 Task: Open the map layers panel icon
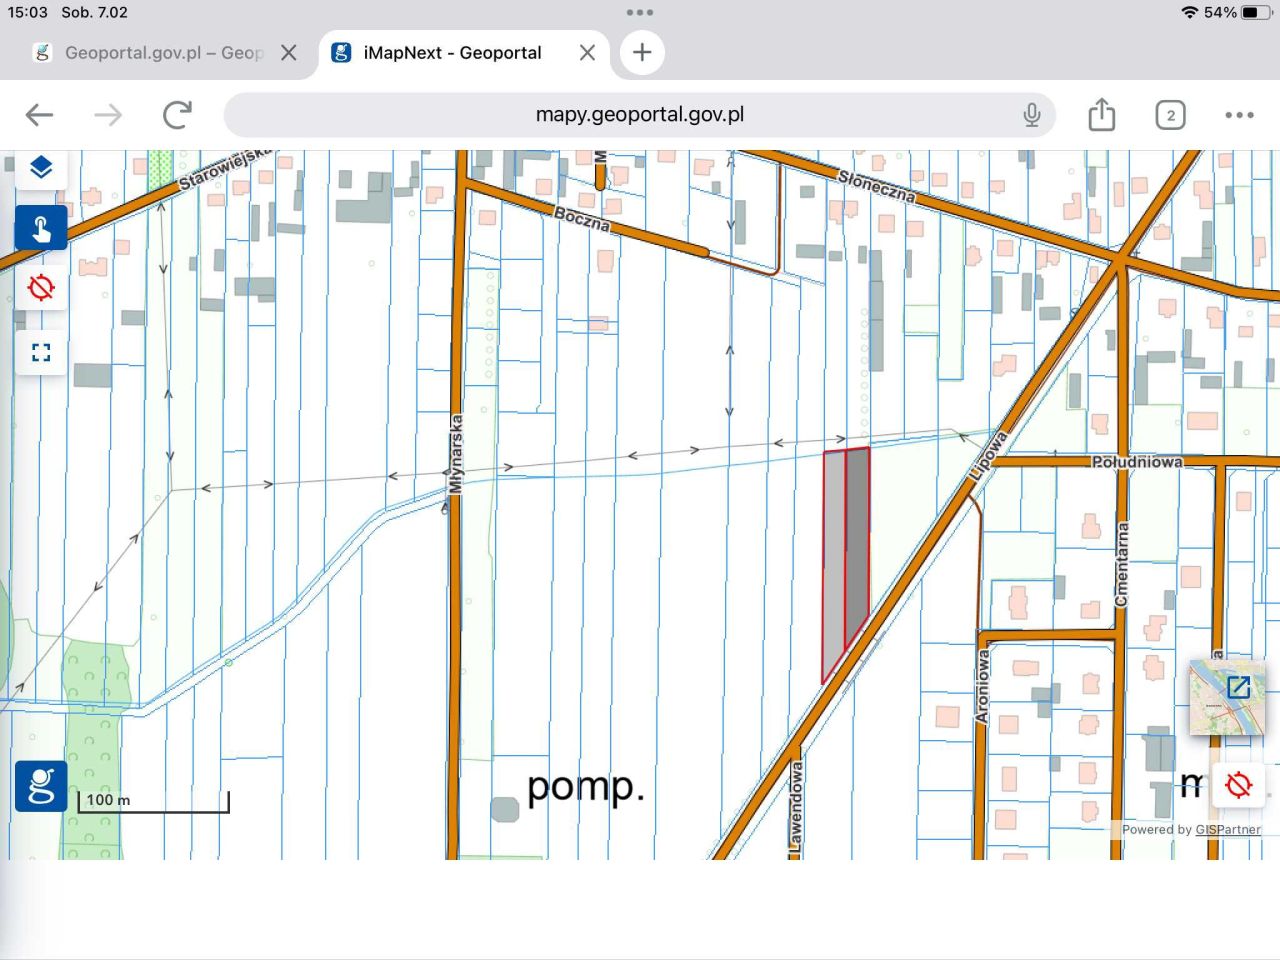point(41,168)
